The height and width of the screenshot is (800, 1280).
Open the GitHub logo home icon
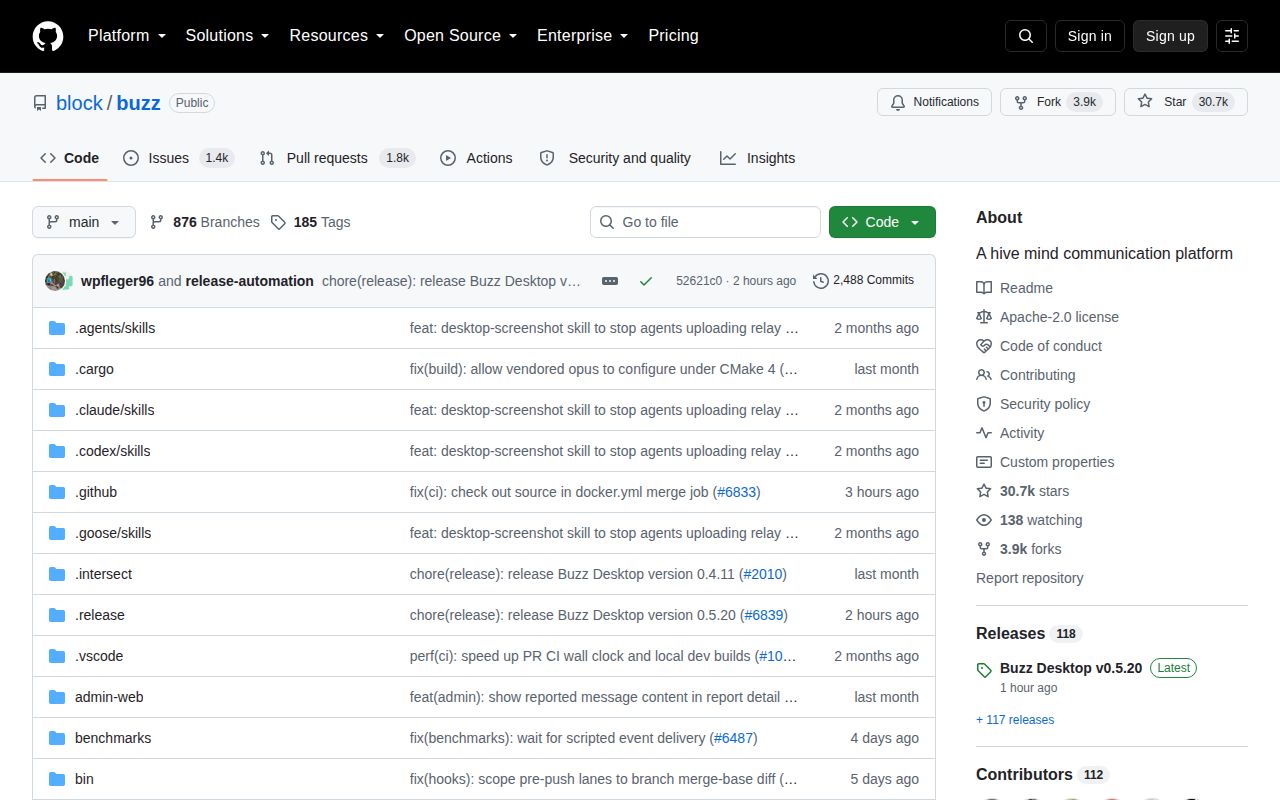[x=48, y=36]
